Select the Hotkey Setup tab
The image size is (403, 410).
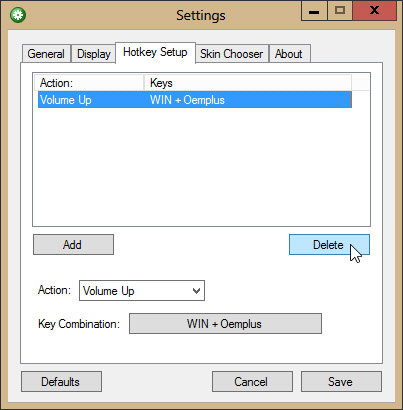click(x=155, y=52)
